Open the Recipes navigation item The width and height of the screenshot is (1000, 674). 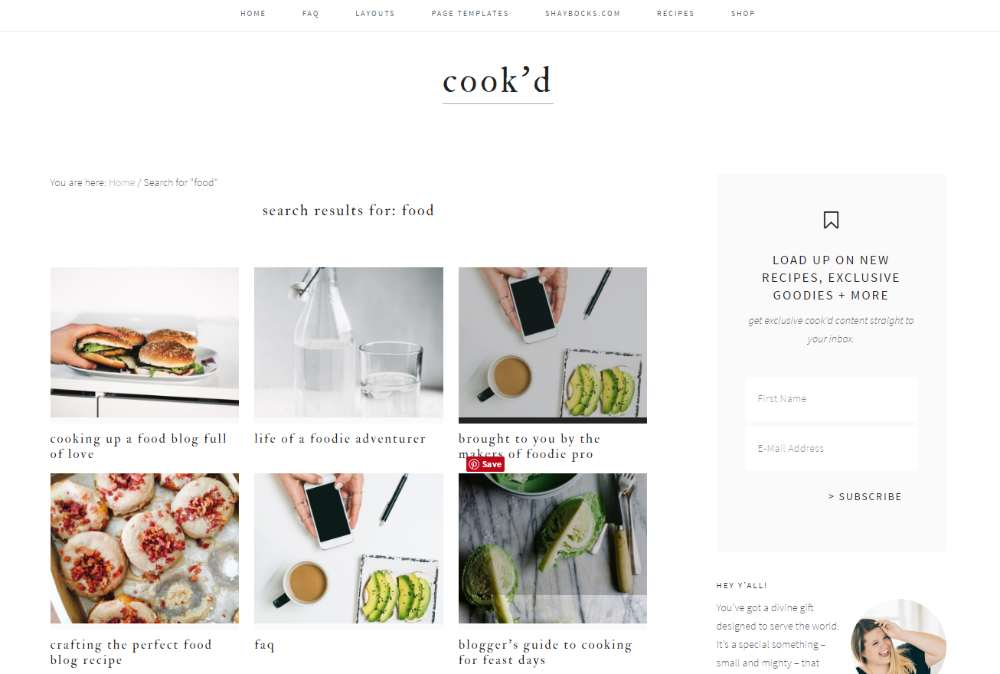pyautogui.click(x=675, y=13)
